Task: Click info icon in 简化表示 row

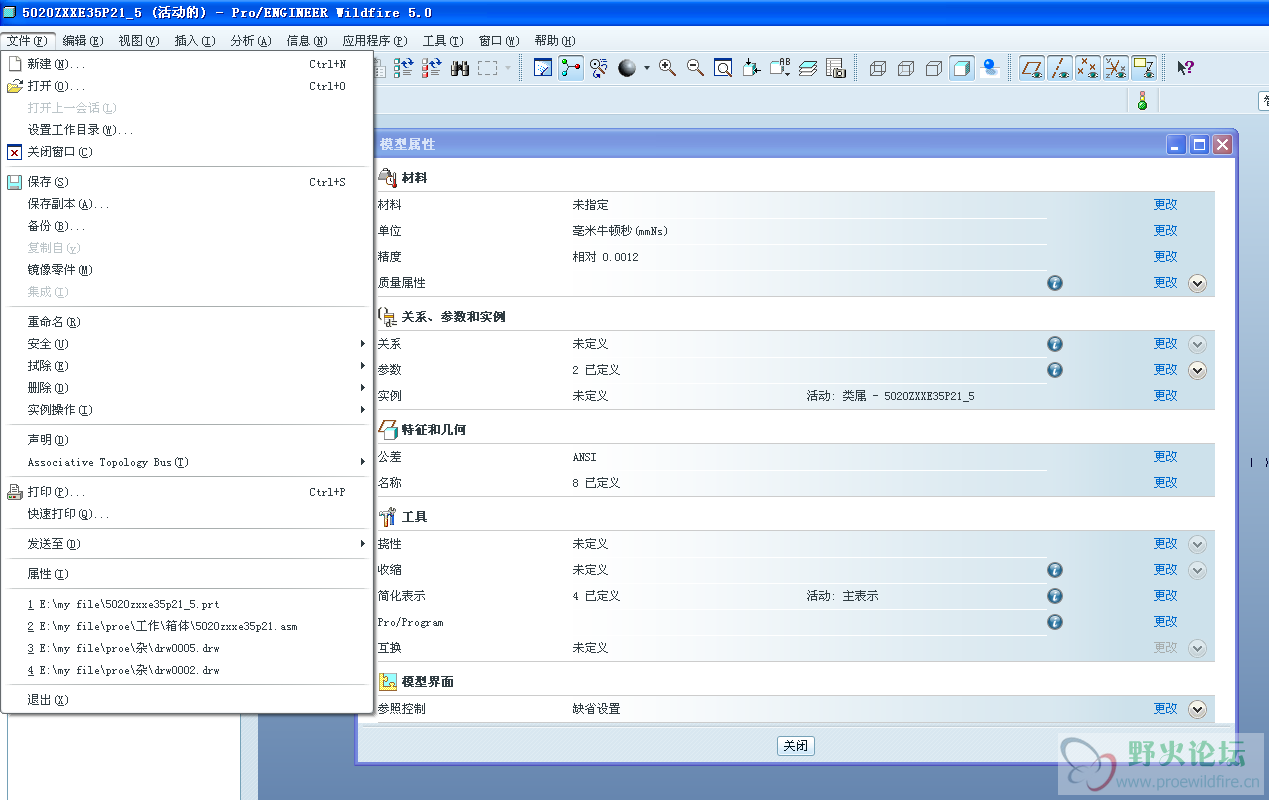Action: [x=1054, y=596]
